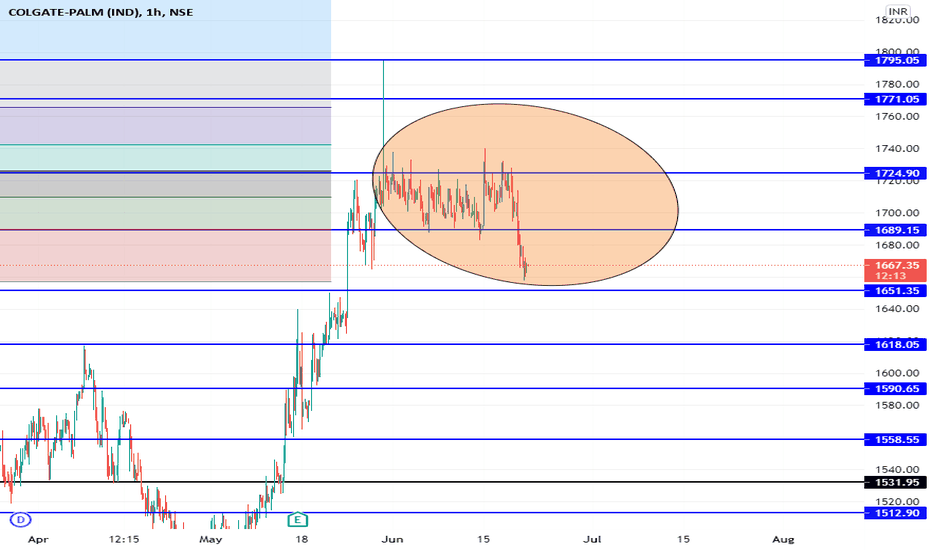Select the 1618.05 price level label
Screen dimensions: 932x550
895,345
